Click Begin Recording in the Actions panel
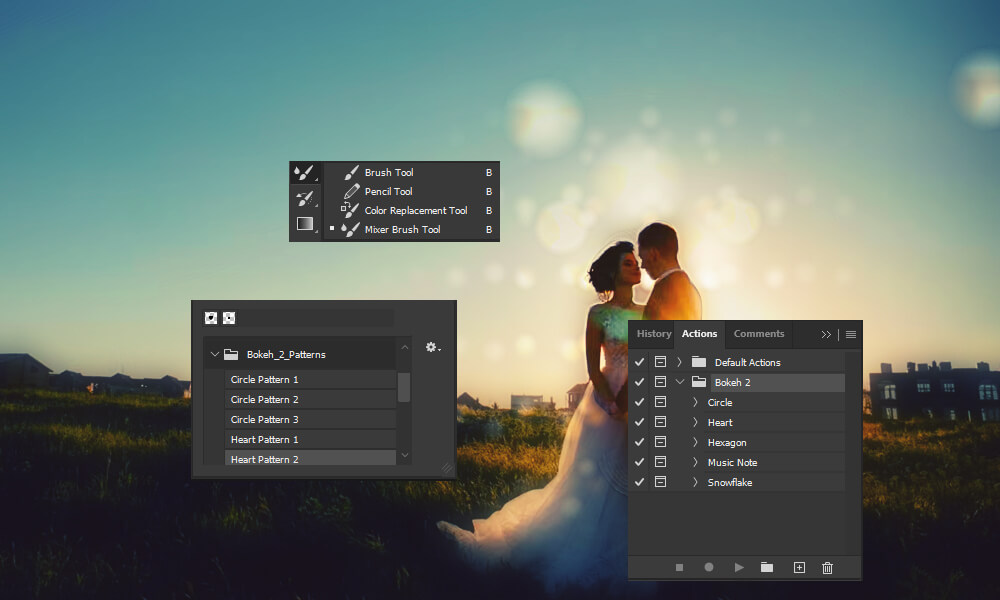The width and height of the screenshot is (1000, 600). (x=709, y=567)
